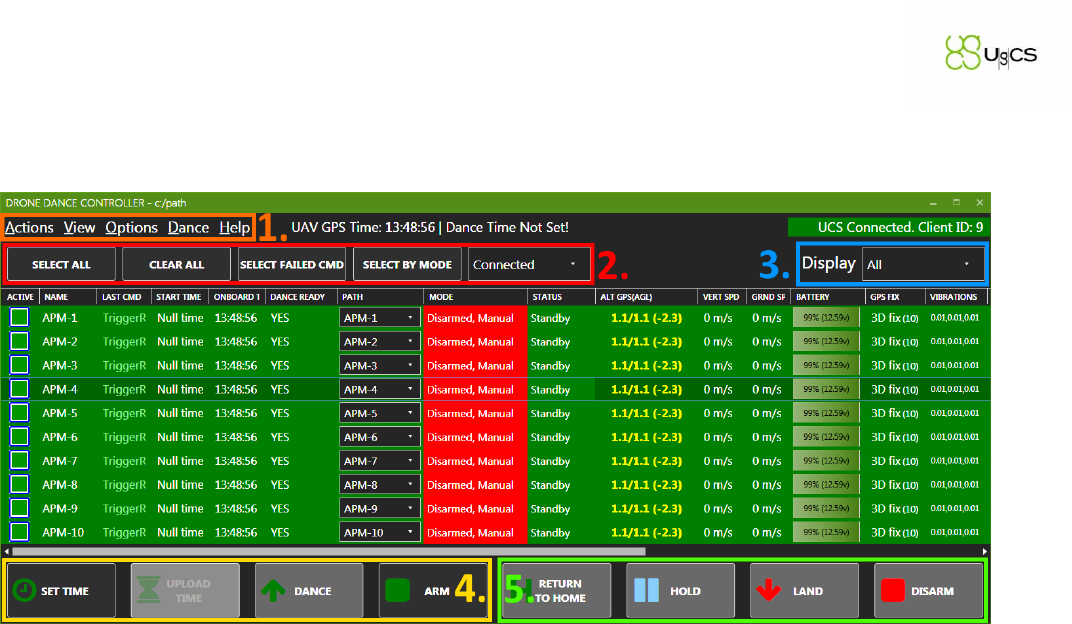This screenshot has height=624, width=1072.
Task: Click the Select All button
Action: 62,264
